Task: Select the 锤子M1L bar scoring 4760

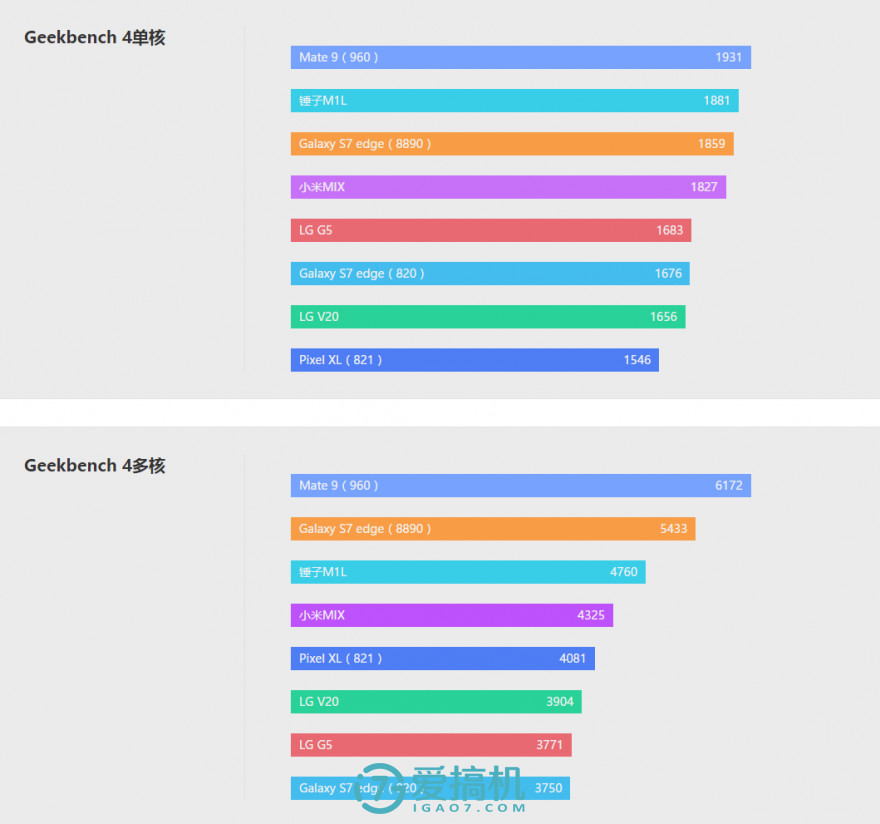Action: (x=467, y=572)
